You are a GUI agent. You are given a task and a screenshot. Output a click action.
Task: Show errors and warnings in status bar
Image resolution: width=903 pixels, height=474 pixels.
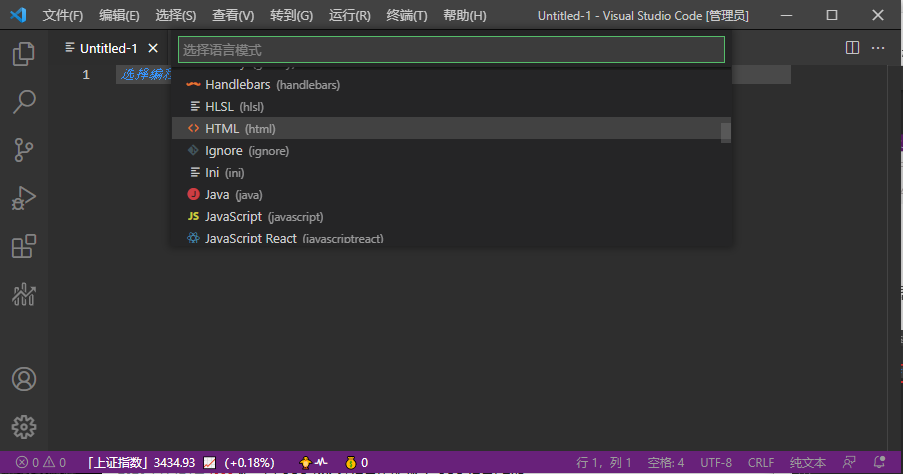pyautogui.click(x=41, y=462)
